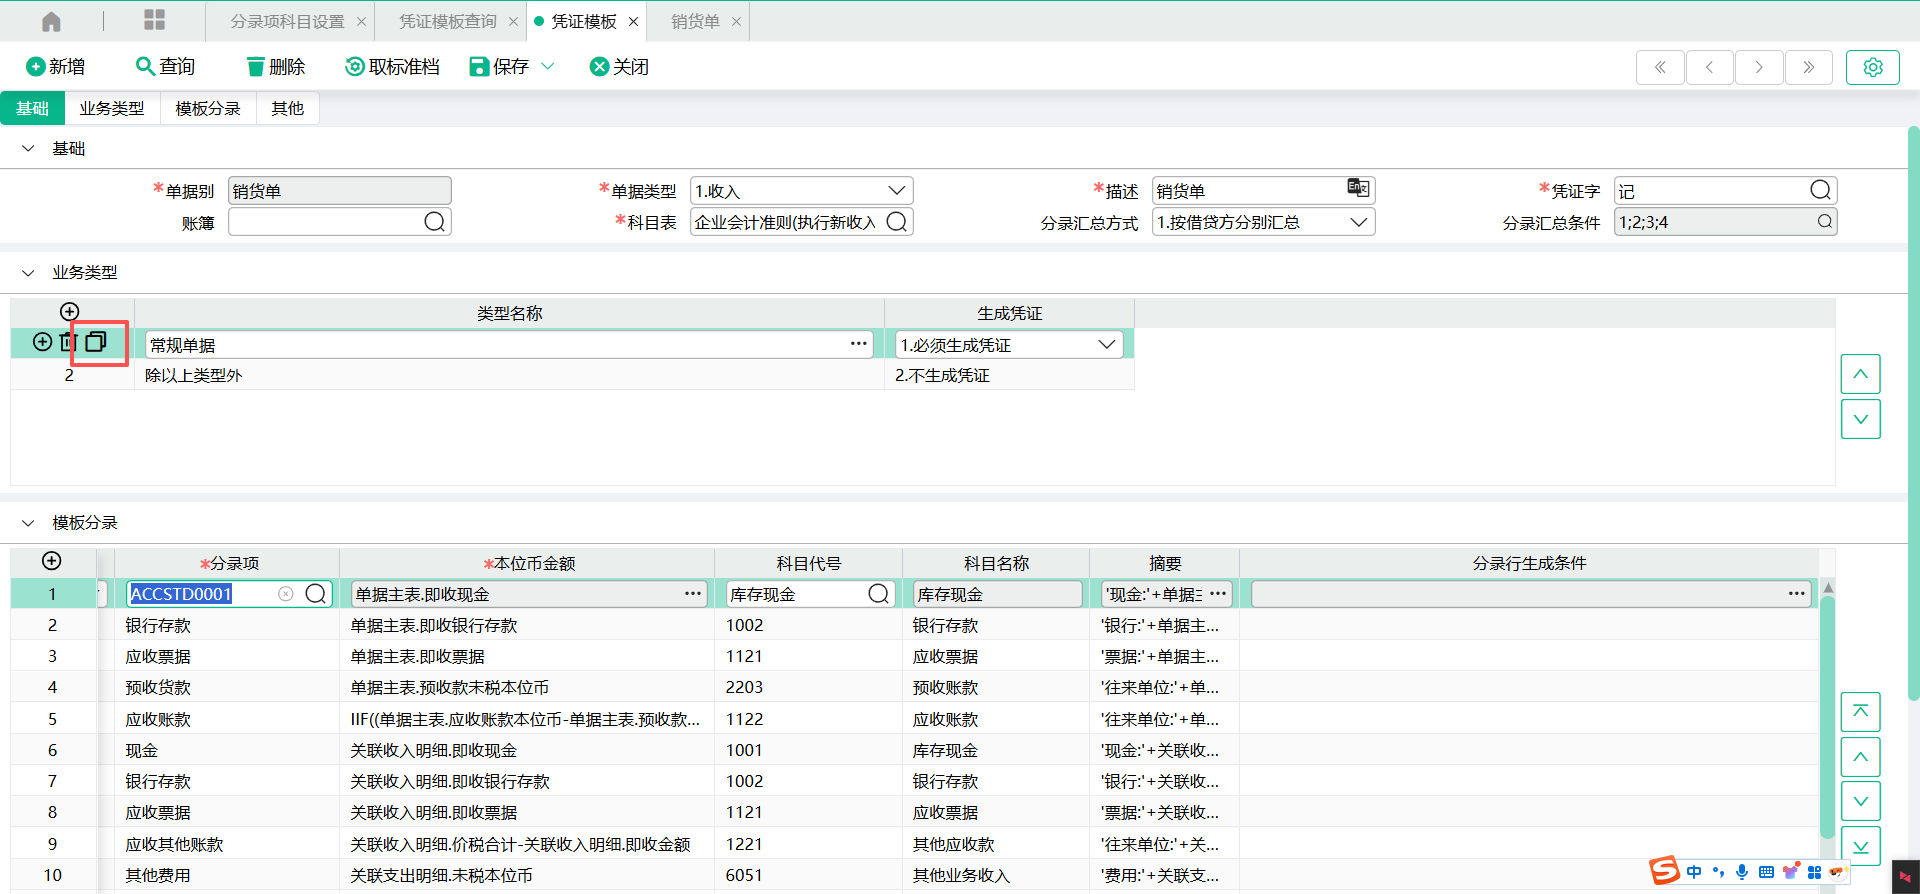
Task: Clear the ACCSTD0001 entry with x icon
Action: [286, 594]
